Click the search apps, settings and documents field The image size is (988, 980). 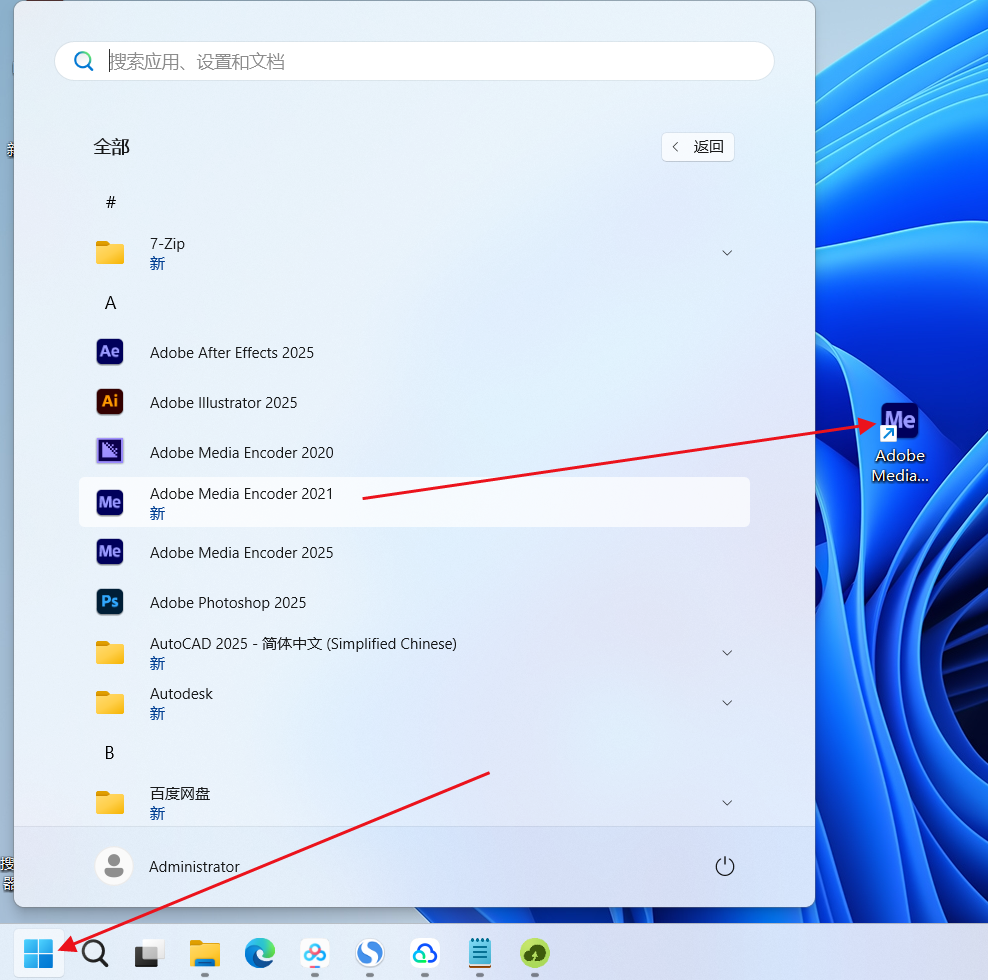click(414, 61)
